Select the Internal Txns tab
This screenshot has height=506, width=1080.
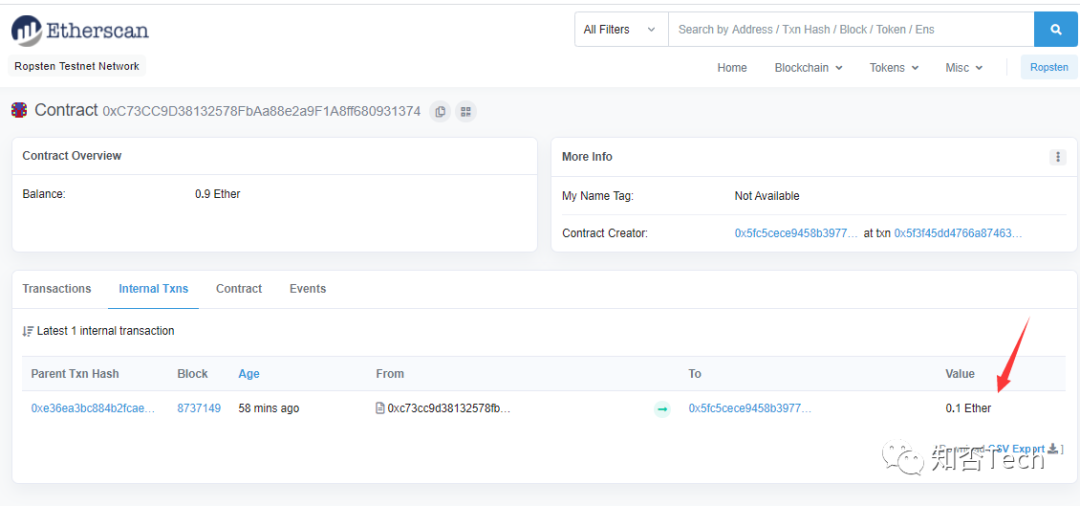click(153, 288)
